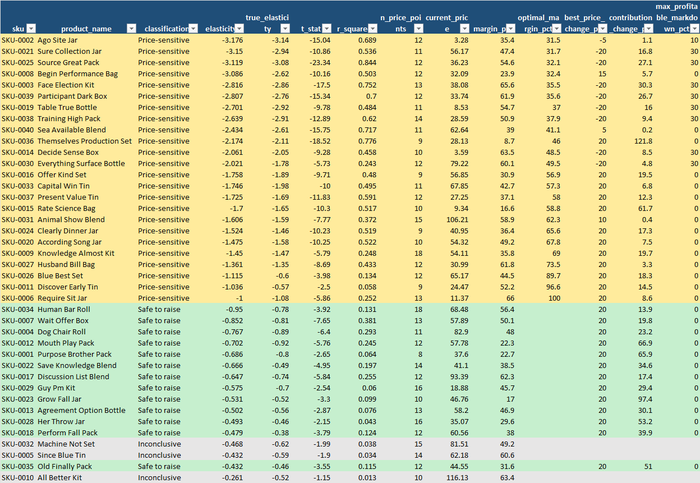Select the Her Throw Jar cell
700x483 pixels.
click(x=86, y=421)
